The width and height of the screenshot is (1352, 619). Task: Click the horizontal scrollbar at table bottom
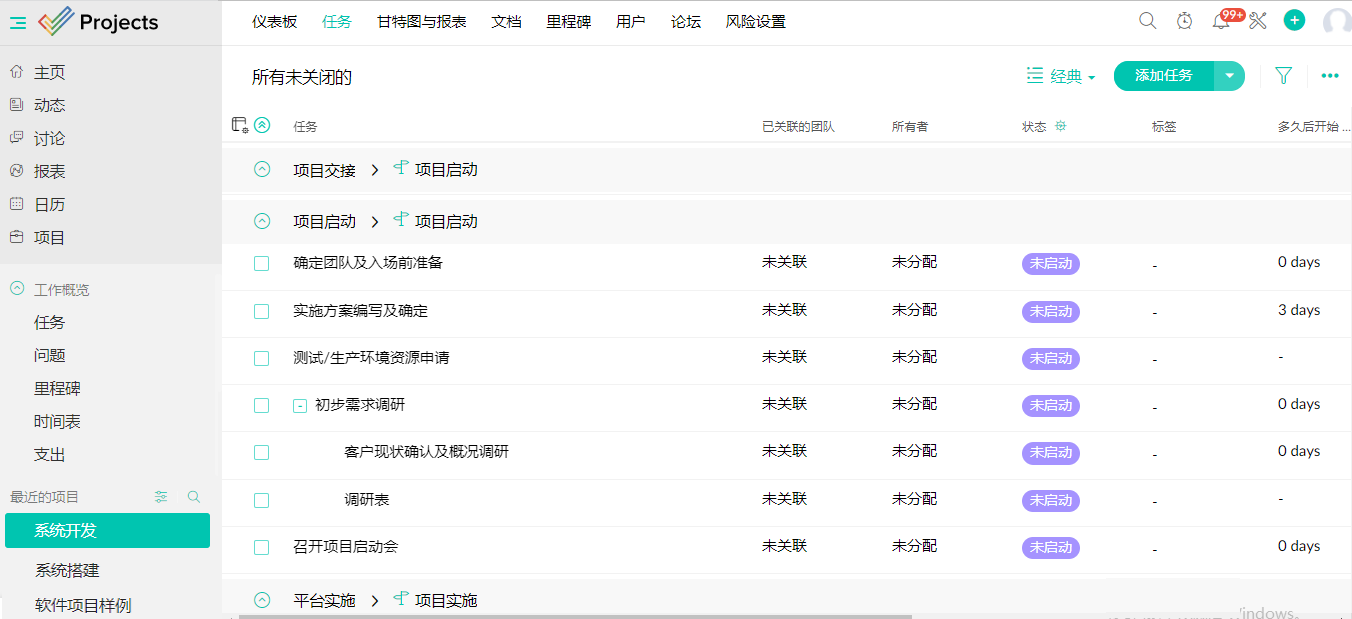pos(575,616)
